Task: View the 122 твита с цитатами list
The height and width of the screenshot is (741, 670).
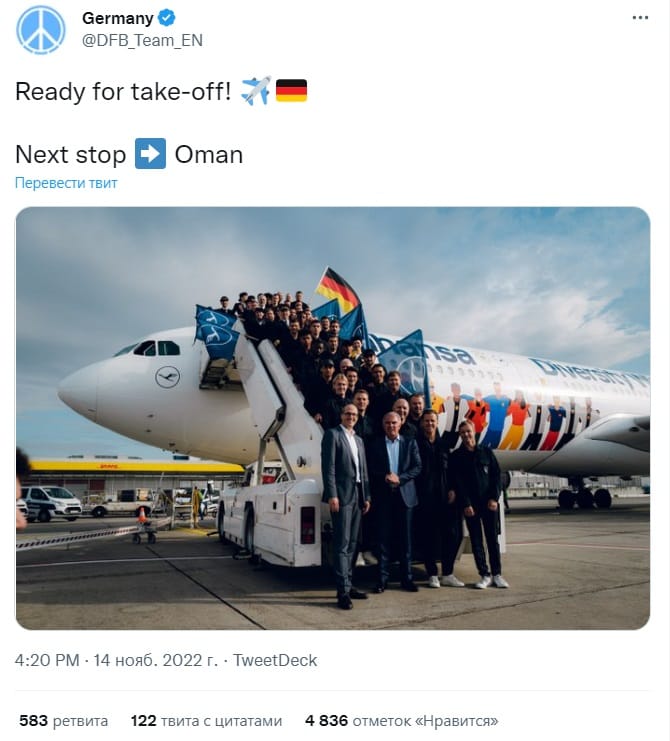Action: pyautogui.click(x=206, y=721)
